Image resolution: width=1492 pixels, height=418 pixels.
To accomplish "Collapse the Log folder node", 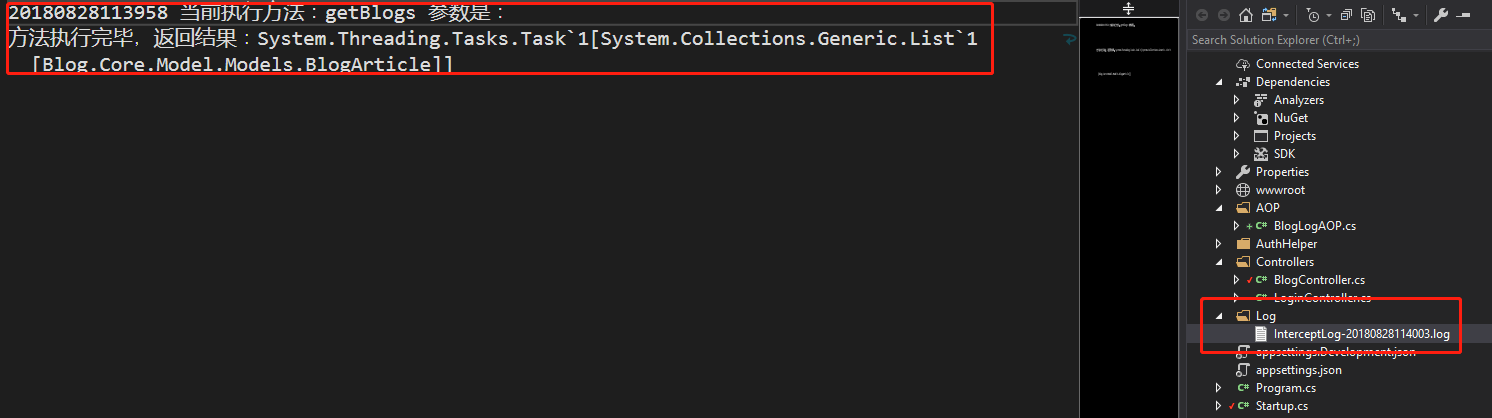I will (x=1219, y=316).
